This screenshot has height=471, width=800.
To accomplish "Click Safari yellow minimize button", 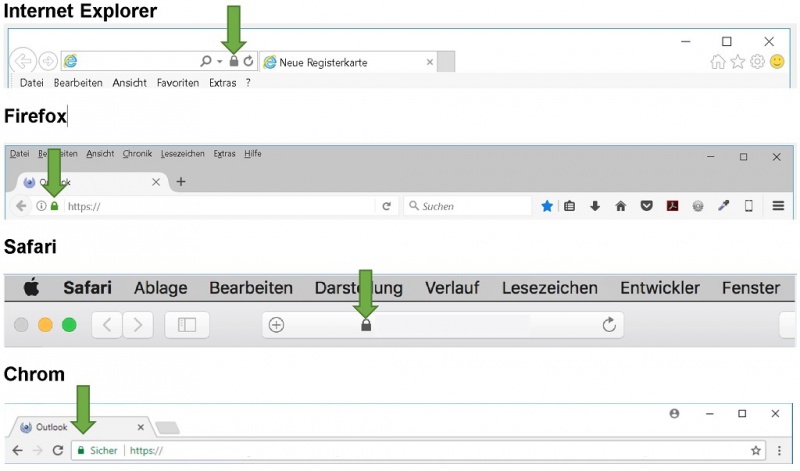I will pyautogui.click(x=45, y=325).
